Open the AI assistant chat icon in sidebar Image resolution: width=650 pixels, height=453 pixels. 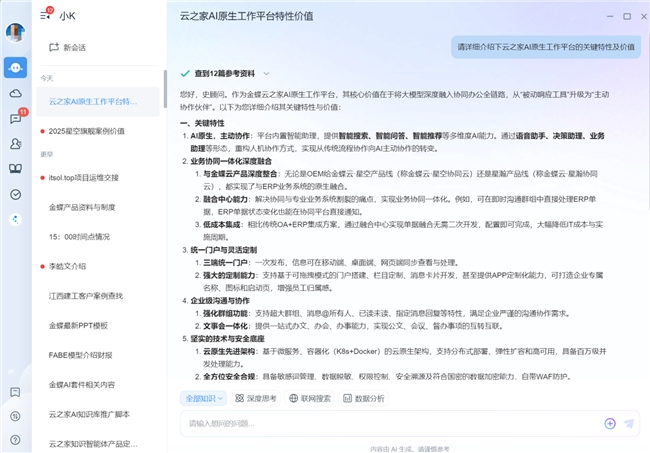coord(15,68)
